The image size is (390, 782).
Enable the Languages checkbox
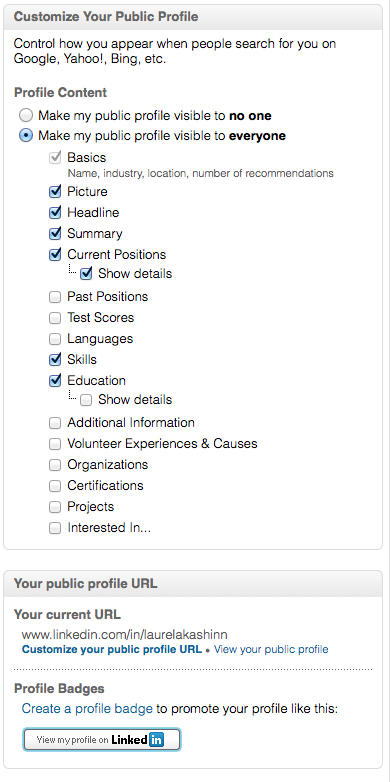click(55, 339)
